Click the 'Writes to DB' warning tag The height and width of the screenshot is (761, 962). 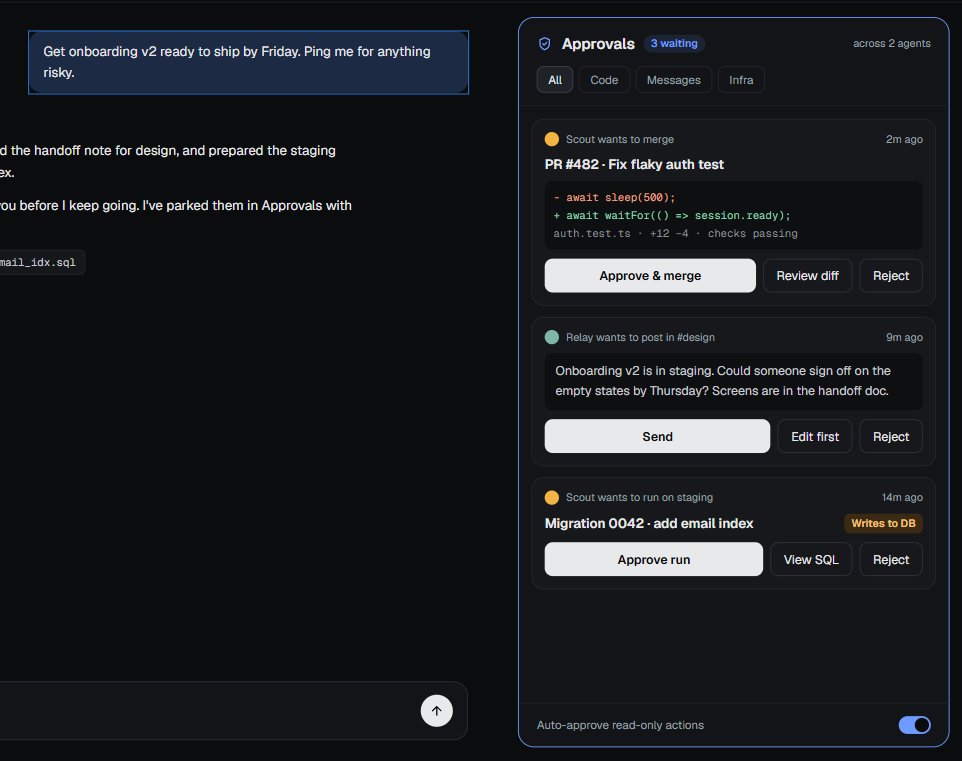883,523
